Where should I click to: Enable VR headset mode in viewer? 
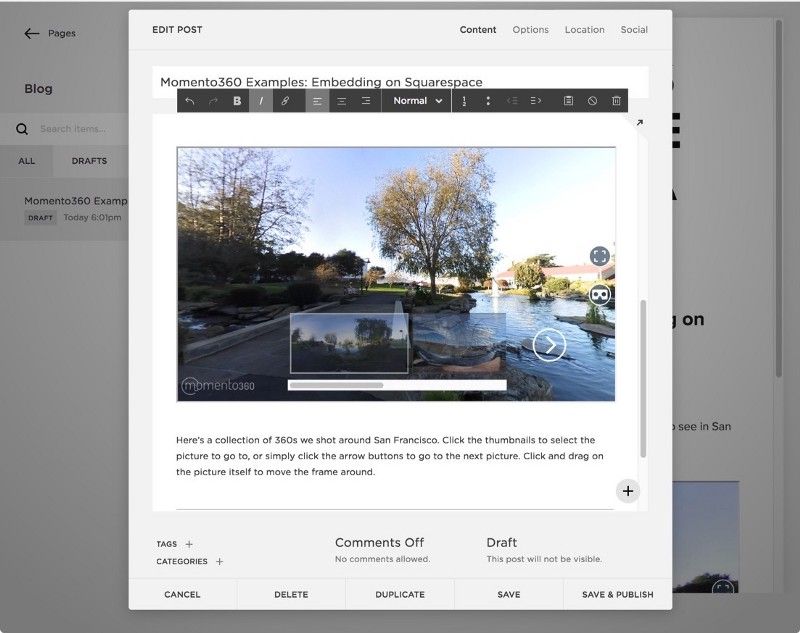point(600,295)
